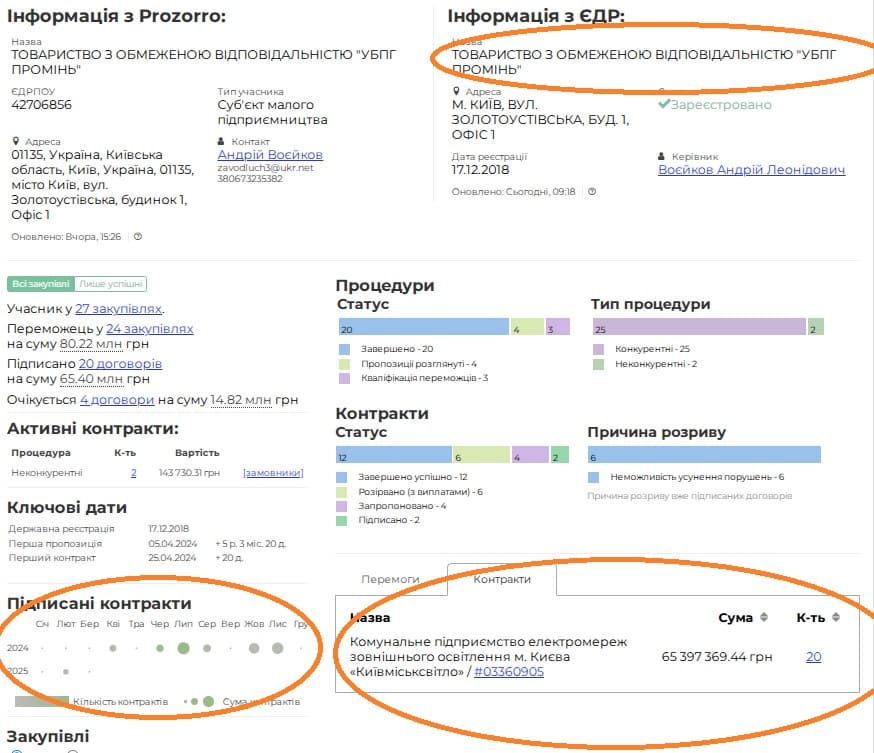Image resolution: width=874 pixels, height=753 pixels.
Task: Click the green checkmark beside 'Зареєстровано'
Action: click(664, 104)
